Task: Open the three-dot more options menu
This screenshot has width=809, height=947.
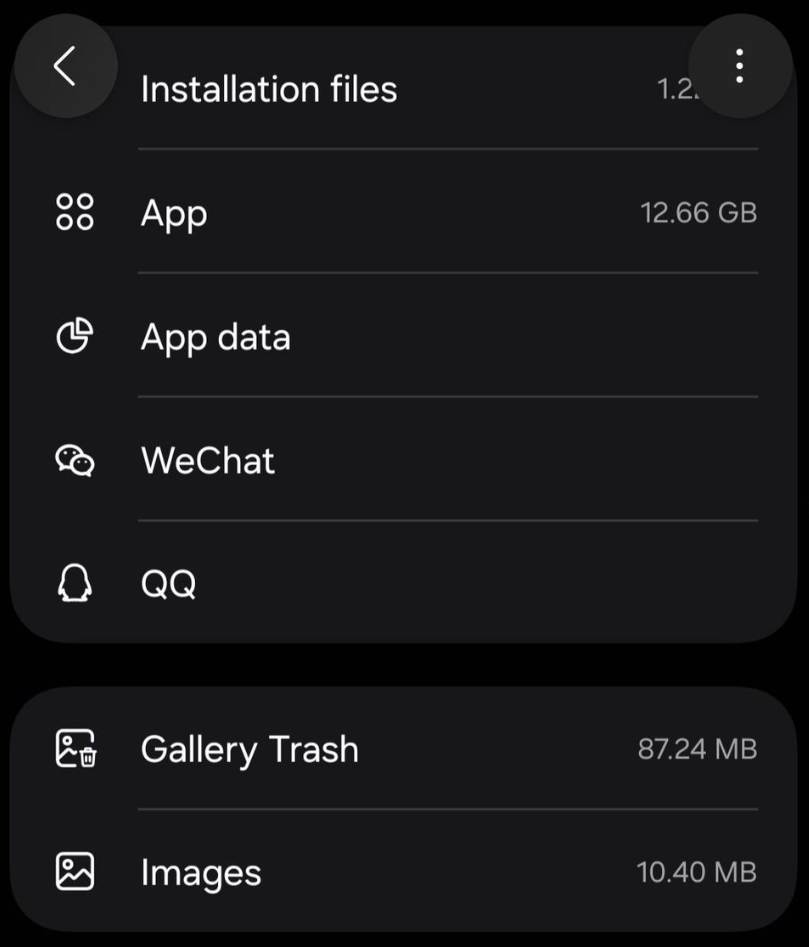Action: 740,66
